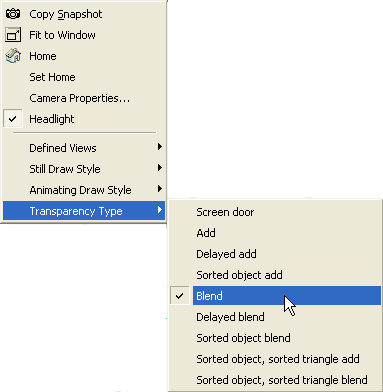Image resolution: width=383 pixels, height=392 pixels.
Task: Expand the Defined Views submenu arrow
Action: 160,147
